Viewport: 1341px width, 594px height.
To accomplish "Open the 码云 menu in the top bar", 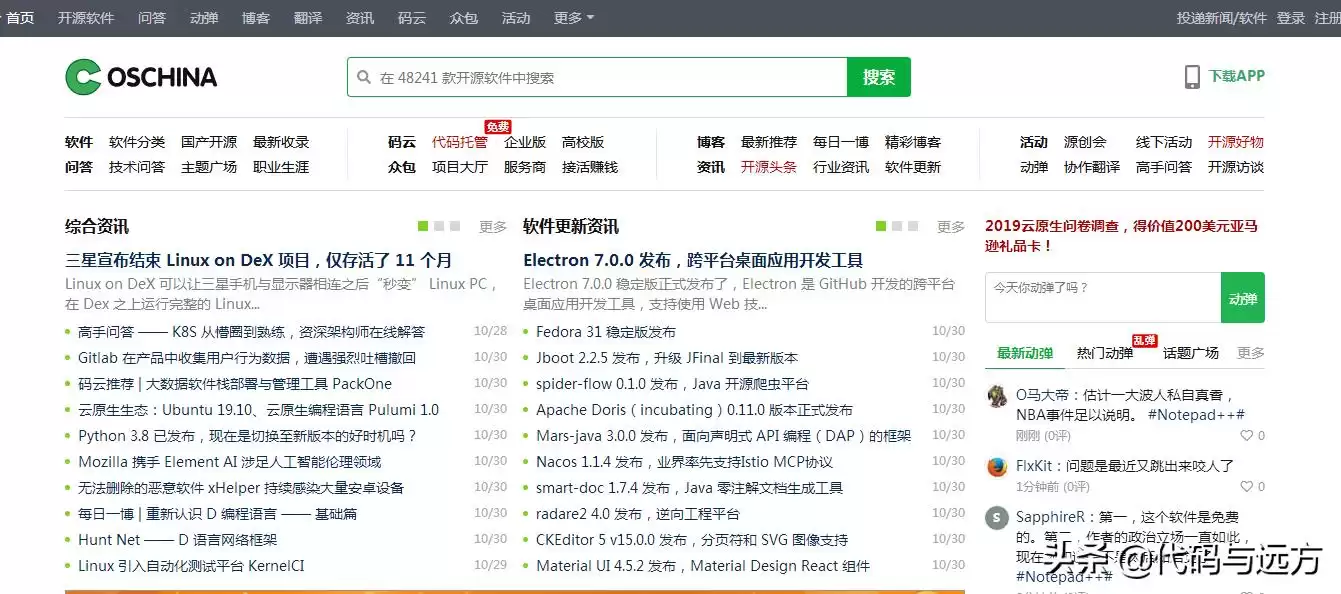I will point(411,17).
